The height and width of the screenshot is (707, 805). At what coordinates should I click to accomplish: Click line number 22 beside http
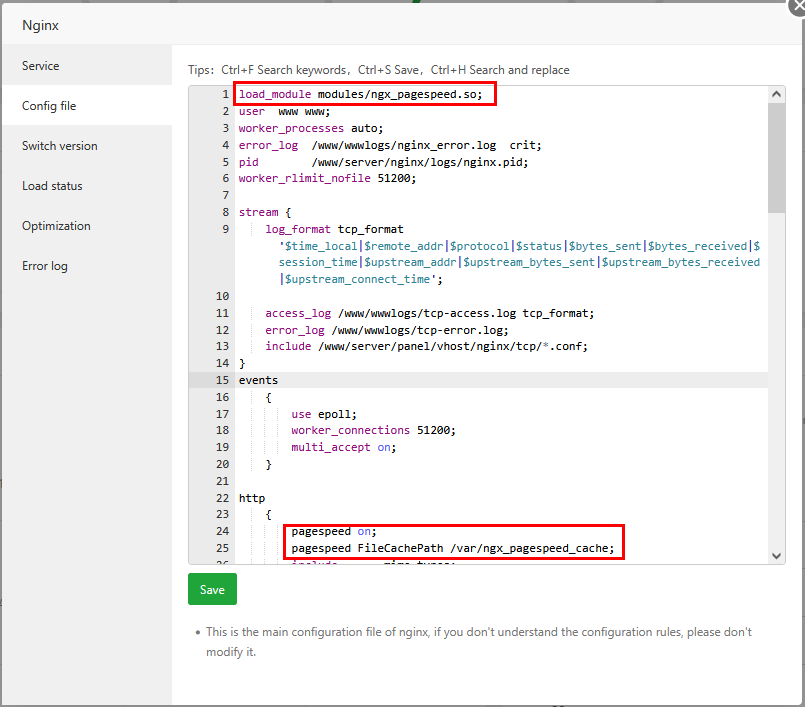tap(222, 498)
